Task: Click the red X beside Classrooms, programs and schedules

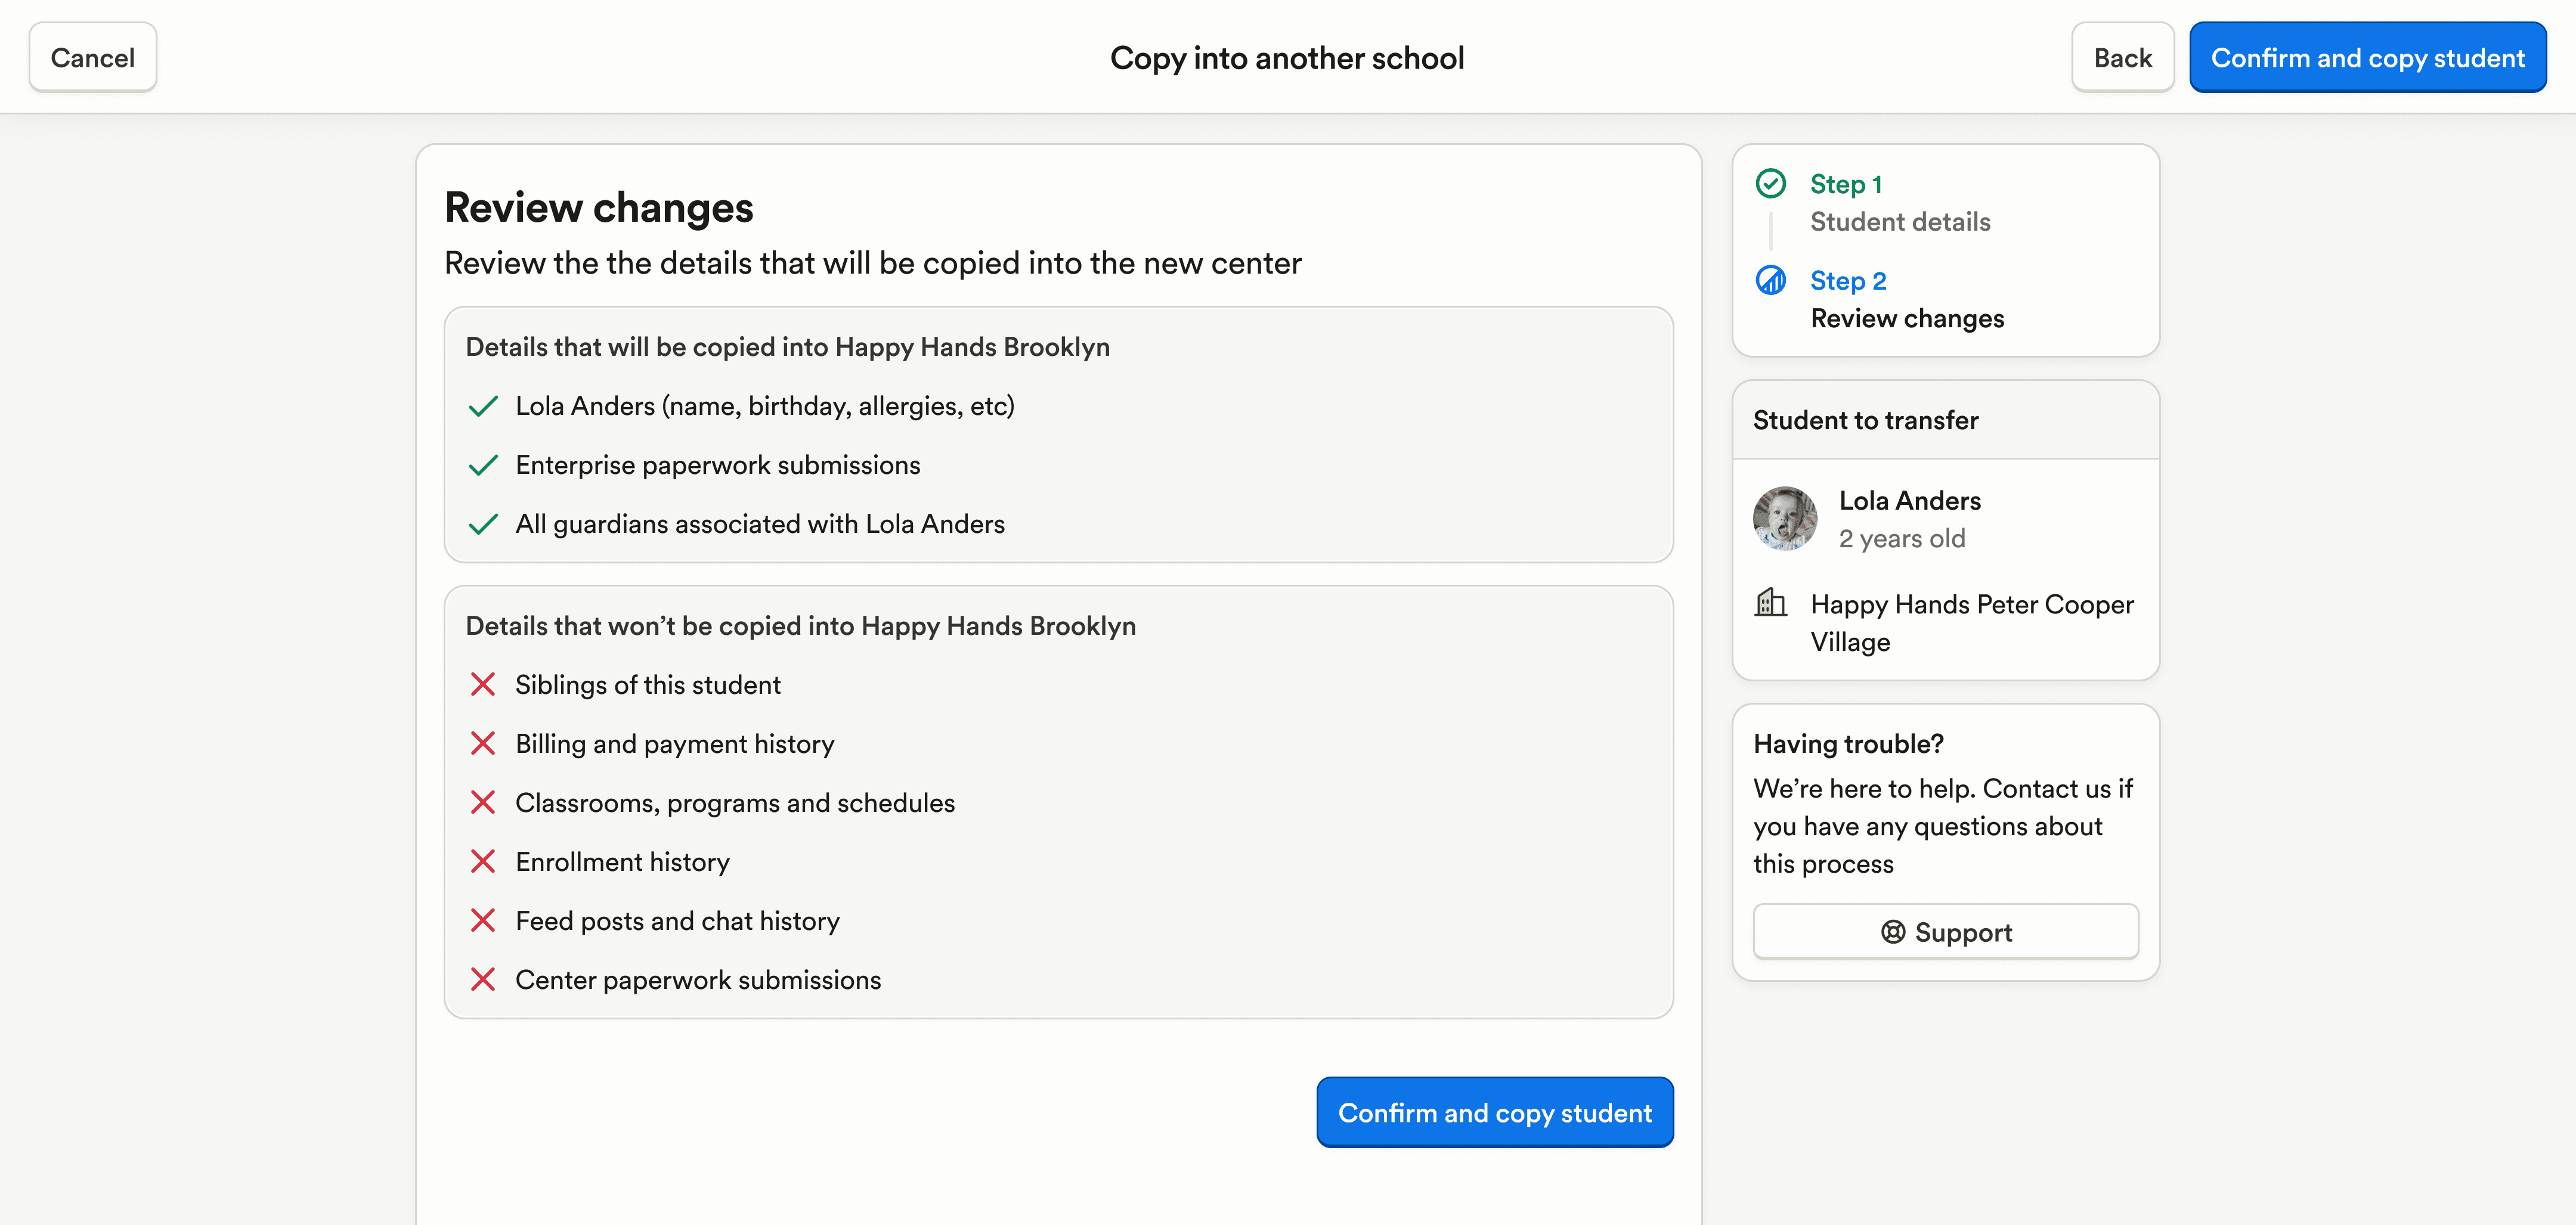Action: (x=483, y=803)
